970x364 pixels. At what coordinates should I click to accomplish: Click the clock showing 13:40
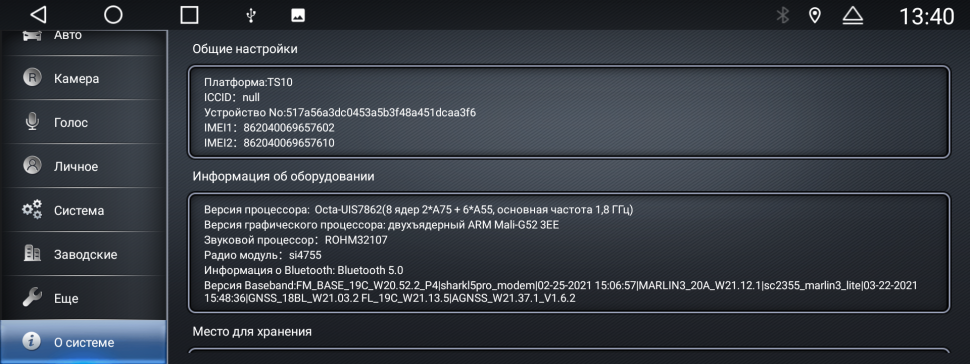point(925,16)
